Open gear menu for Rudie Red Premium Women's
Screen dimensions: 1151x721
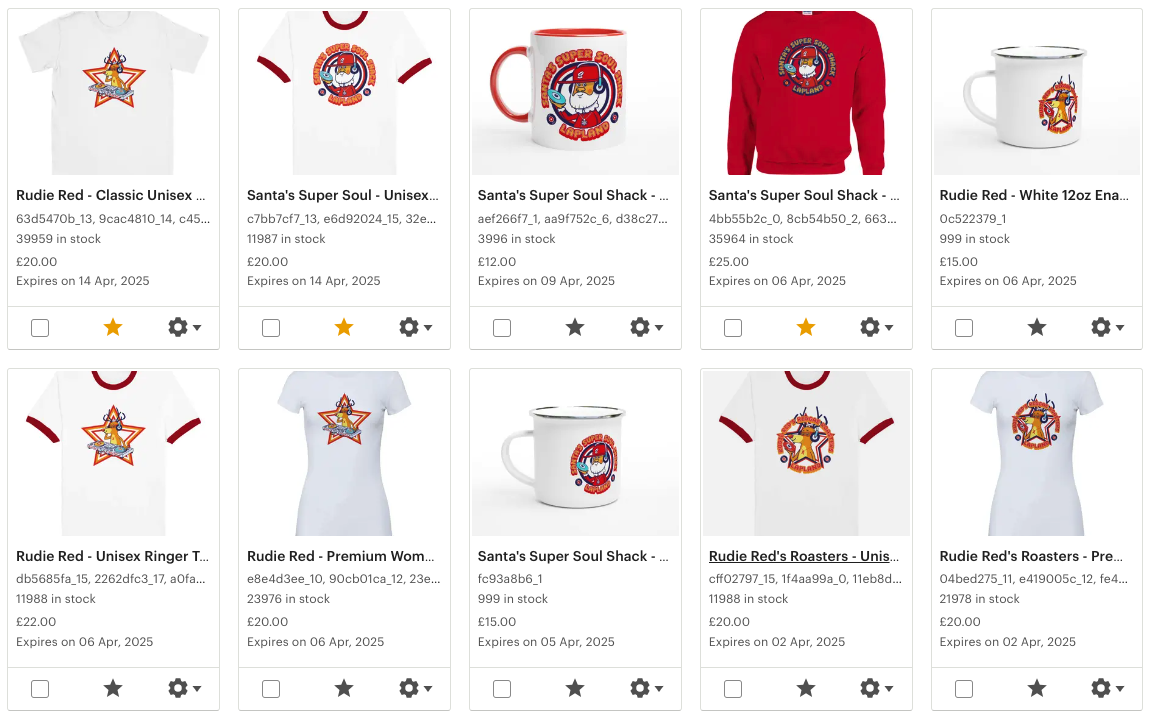click(415, 688)
